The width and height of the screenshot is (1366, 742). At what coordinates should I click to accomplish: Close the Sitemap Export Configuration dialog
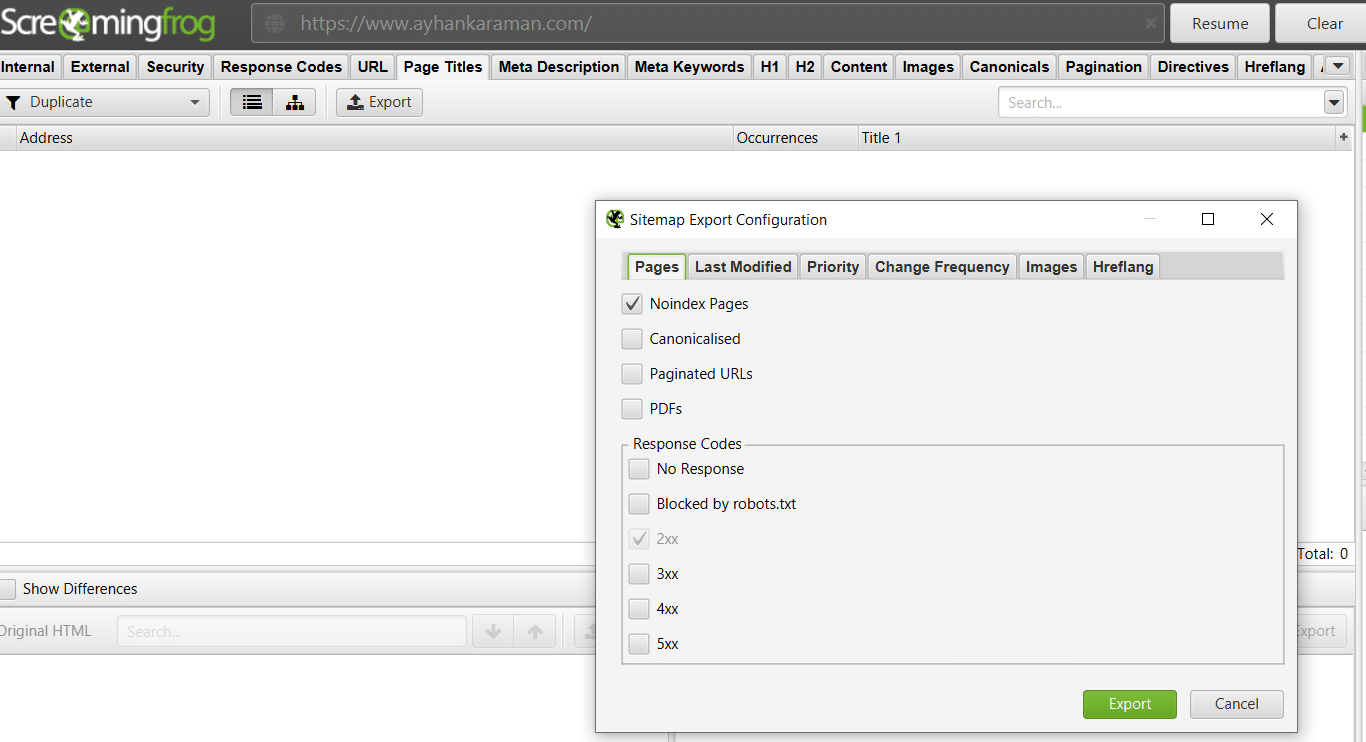(x=1267, y=219)
